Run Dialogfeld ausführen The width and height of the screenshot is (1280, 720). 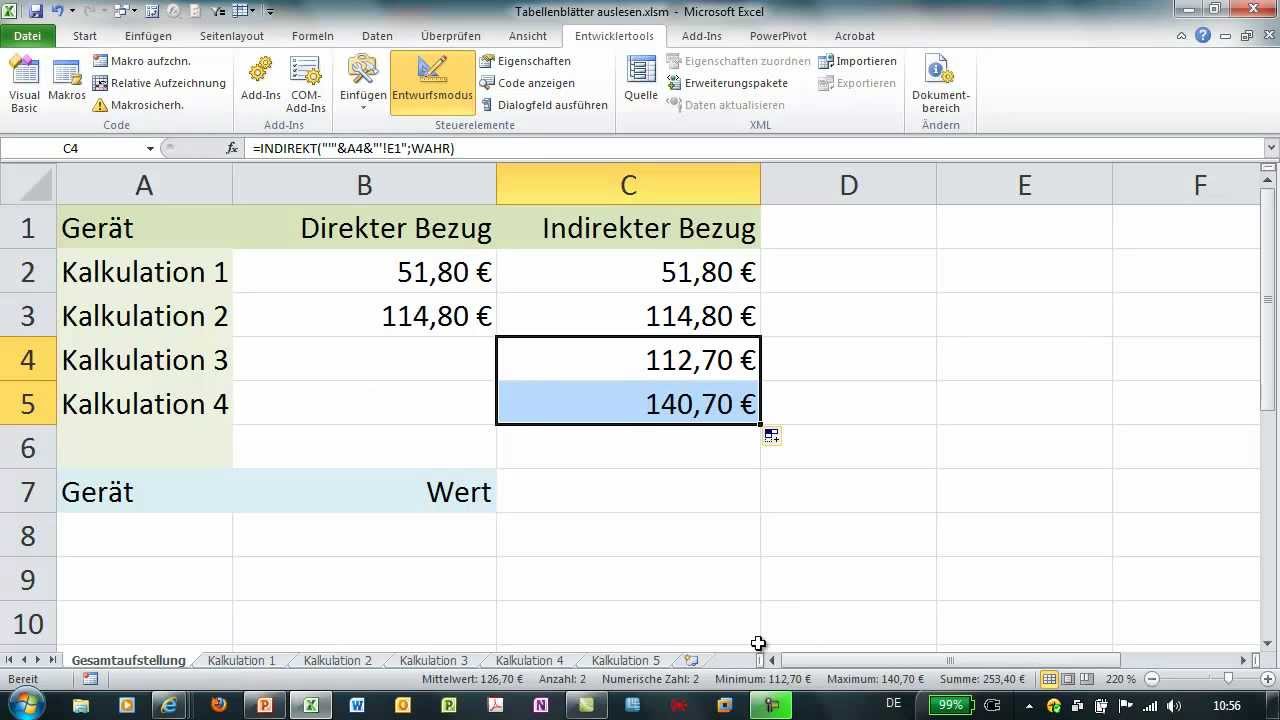click(x=543, y=105)
